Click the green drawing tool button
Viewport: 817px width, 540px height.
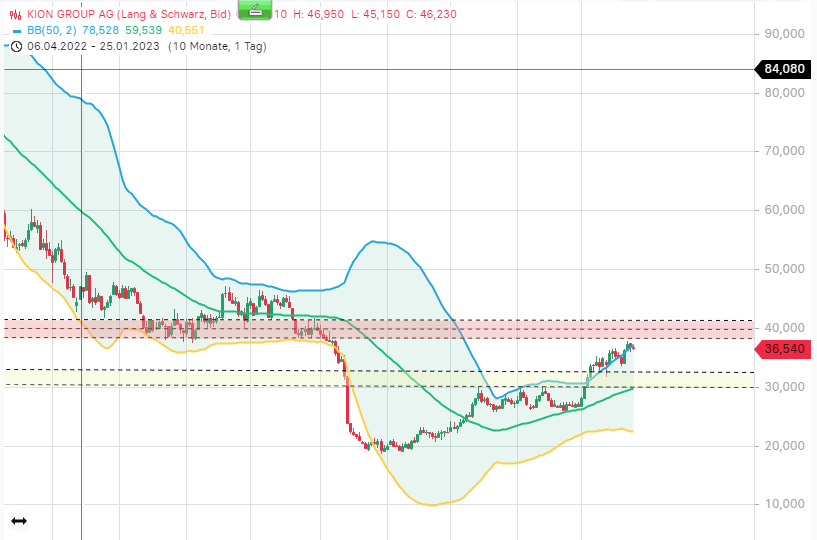[x=255, y=9]
